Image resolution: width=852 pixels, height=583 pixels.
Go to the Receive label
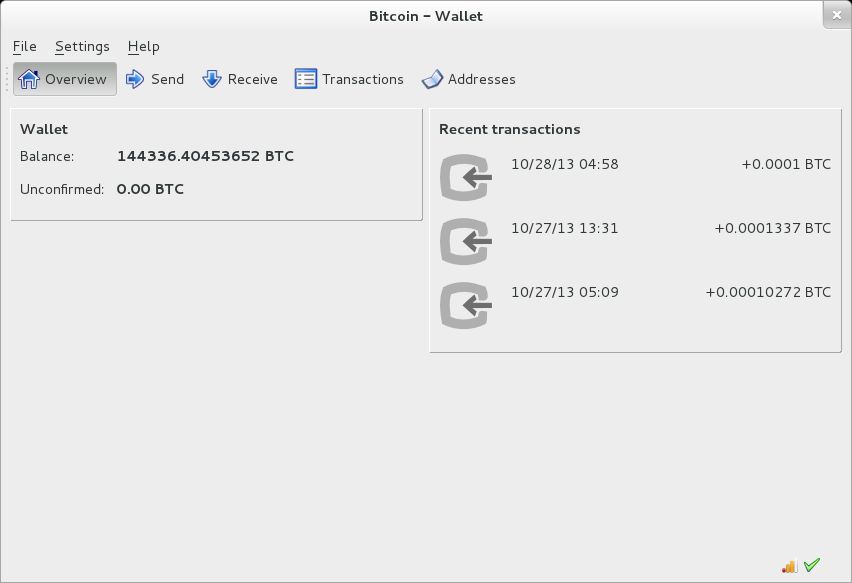point(253,79)
